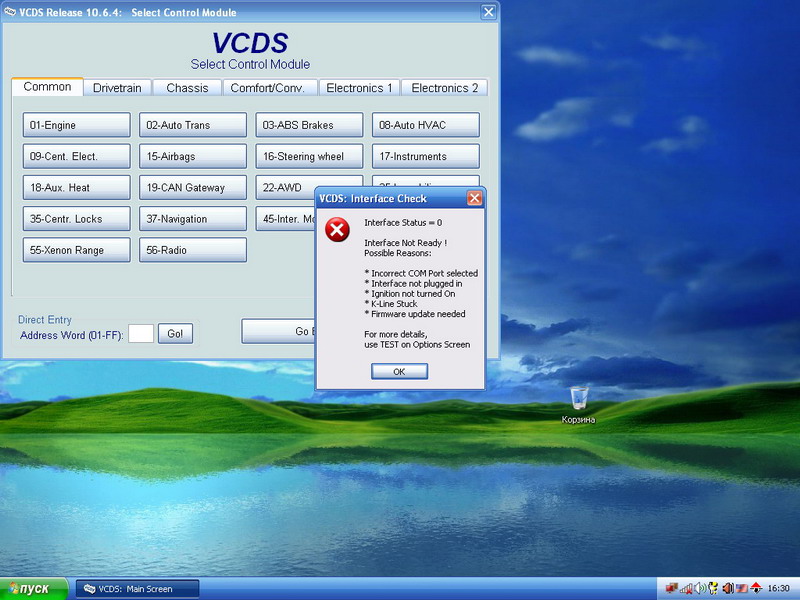800x600 pixels.
Task: Open the wireless signal tray icon
Action: pos(685,588)
